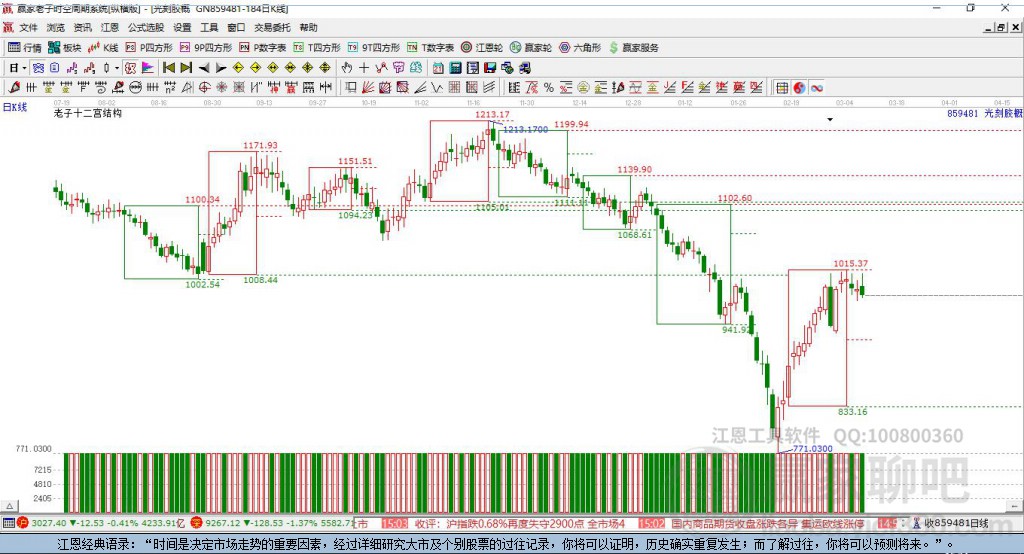Open the 江恩轮 Gann wheel
This screenshot has height=554, width=1024.
point(482,48)
